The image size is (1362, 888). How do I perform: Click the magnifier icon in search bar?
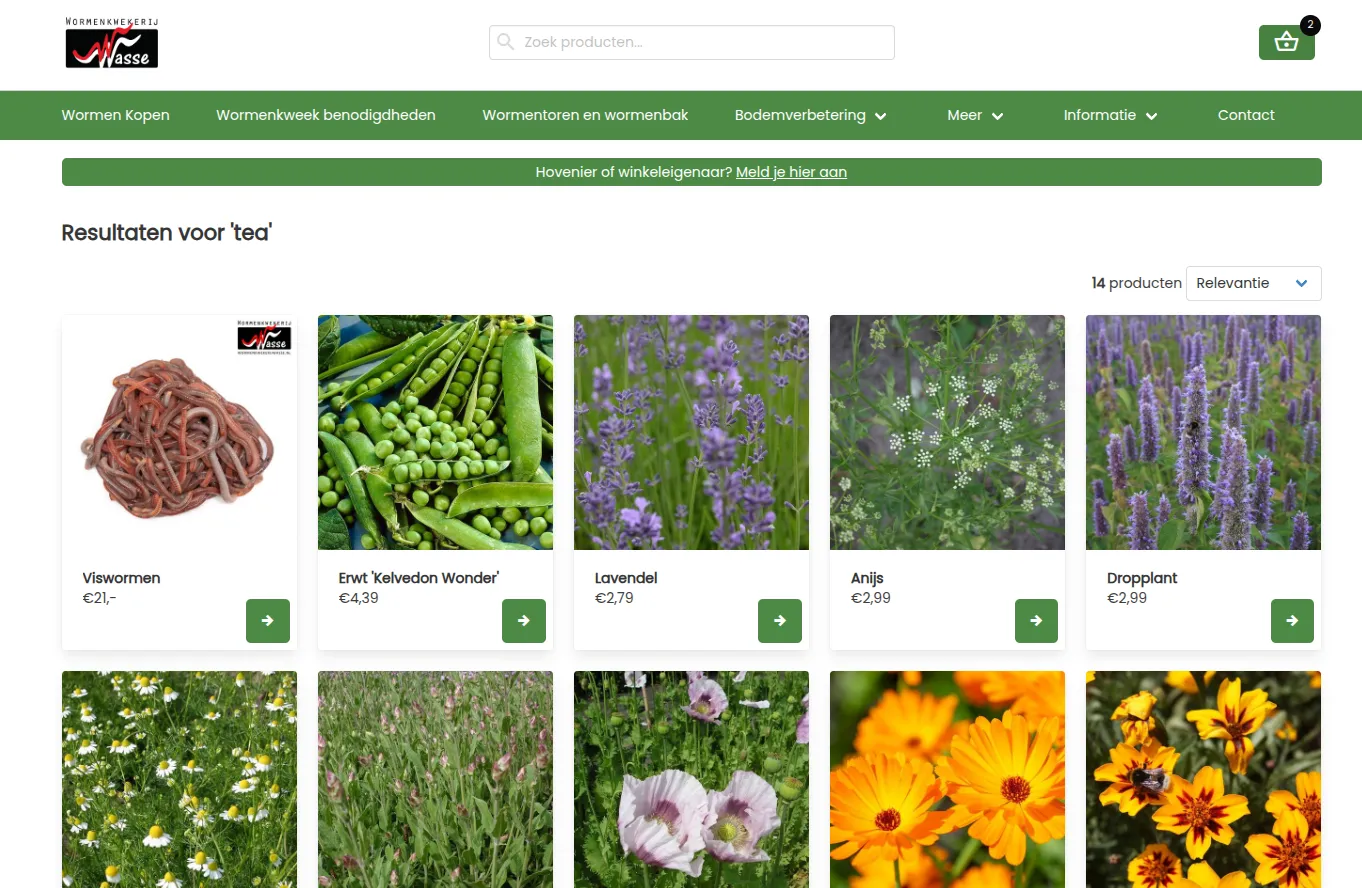point(506,42)
